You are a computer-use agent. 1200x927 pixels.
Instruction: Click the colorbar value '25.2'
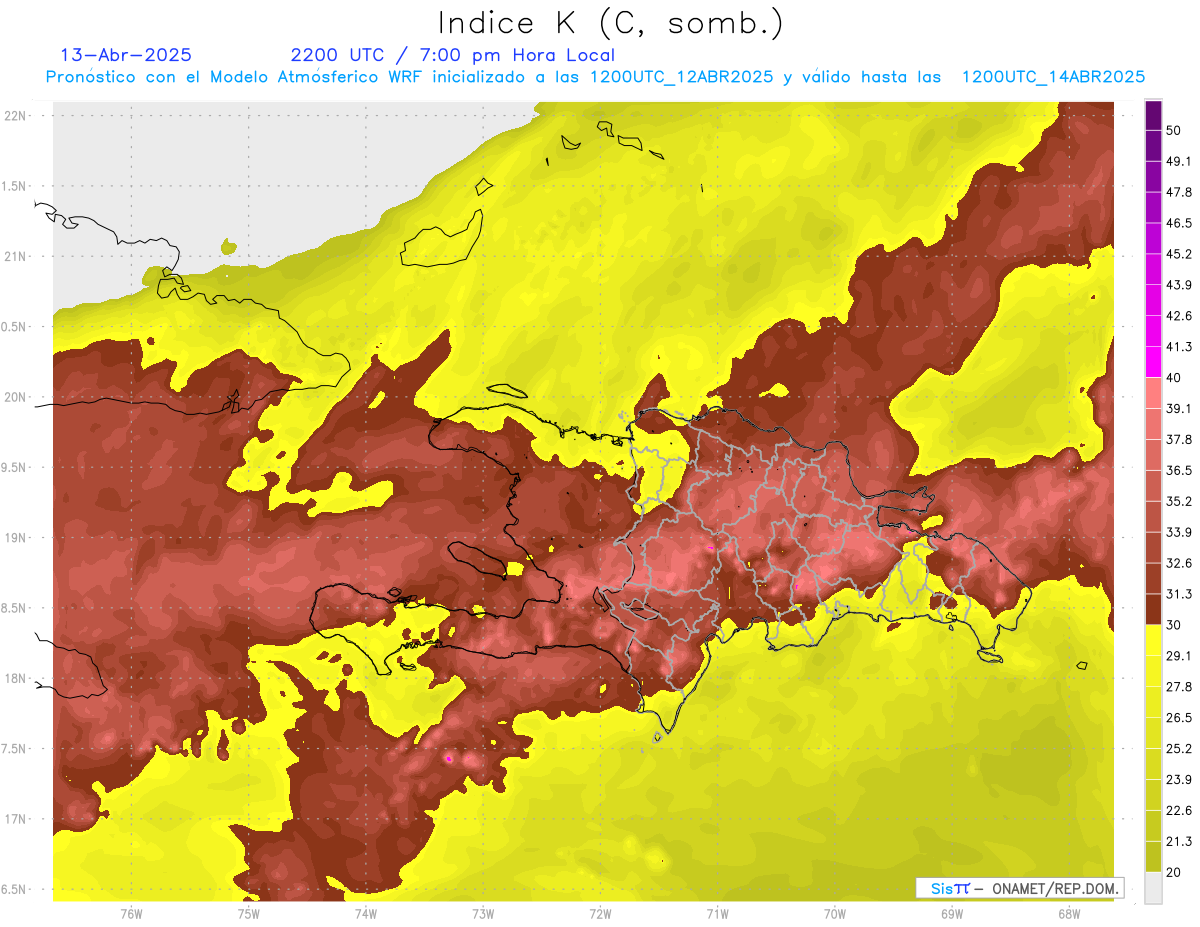tap(1179, 748)
